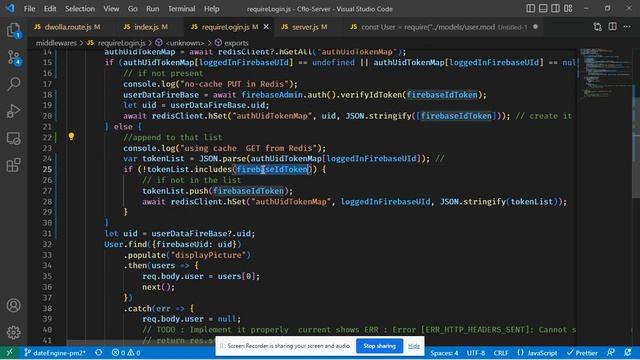640x360 pixels.
Task: Open the File menu
Action: (x=29, y=9)
